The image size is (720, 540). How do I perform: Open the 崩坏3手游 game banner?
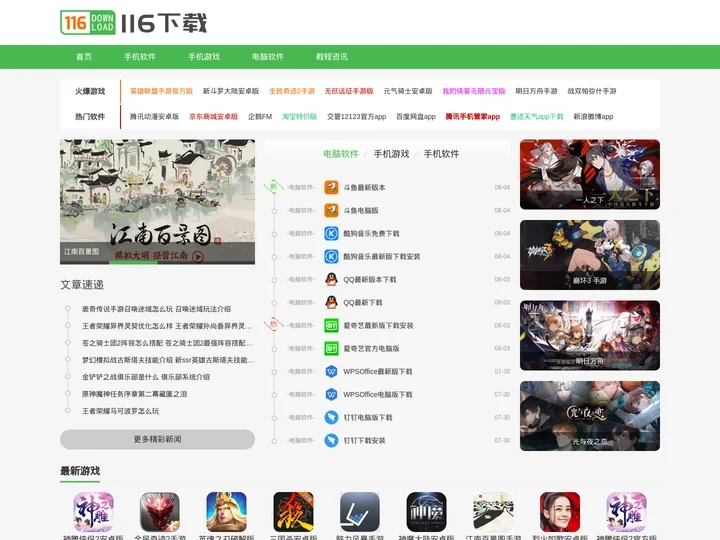tap(590, 255)
